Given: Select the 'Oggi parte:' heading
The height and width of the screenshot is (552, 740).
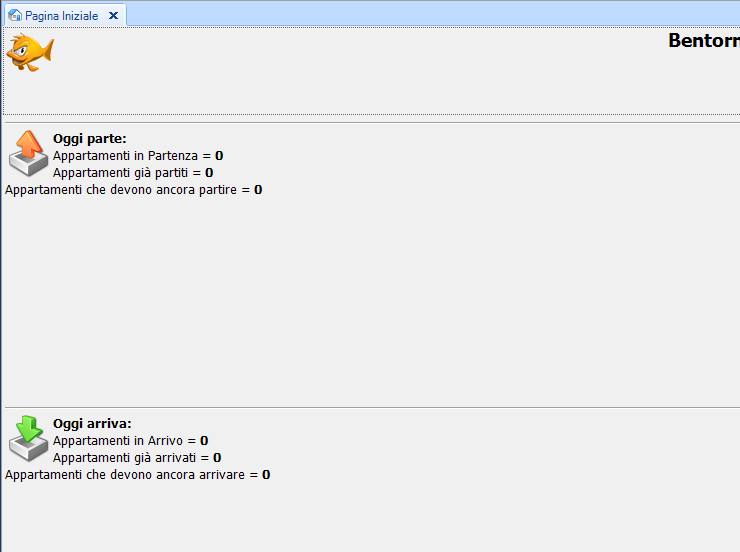Looking at the screenshot, I should (x=90, y=139).
